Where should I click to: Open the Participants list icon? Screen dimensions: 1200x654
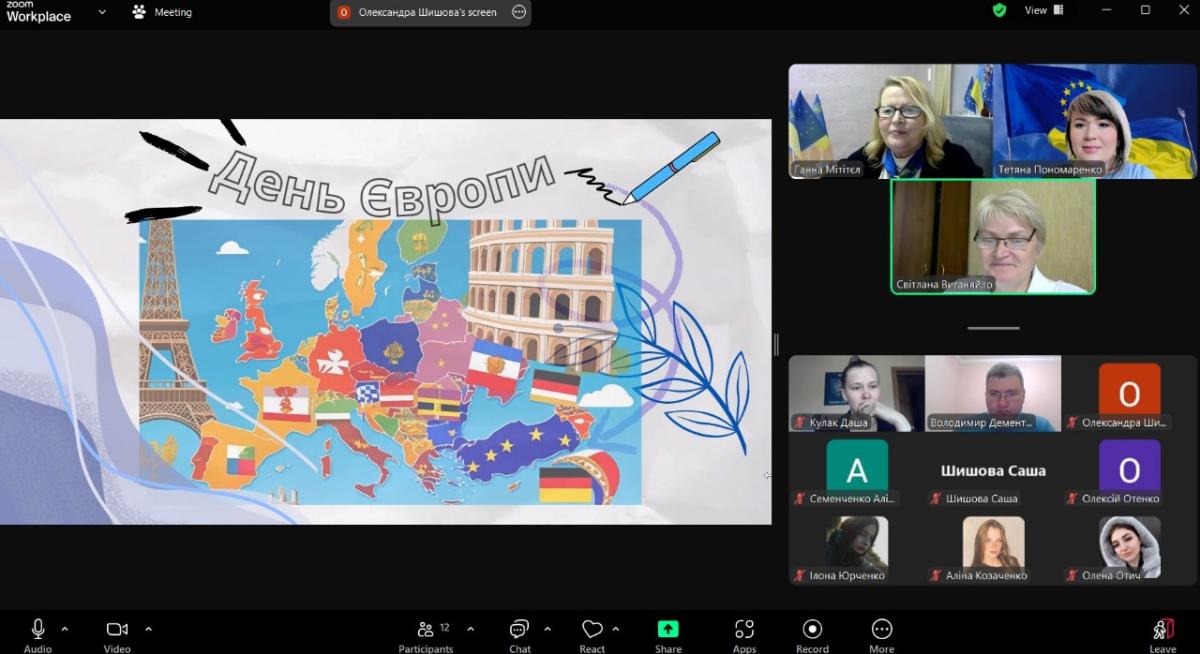pyautogui.click(x=426, y=630)
